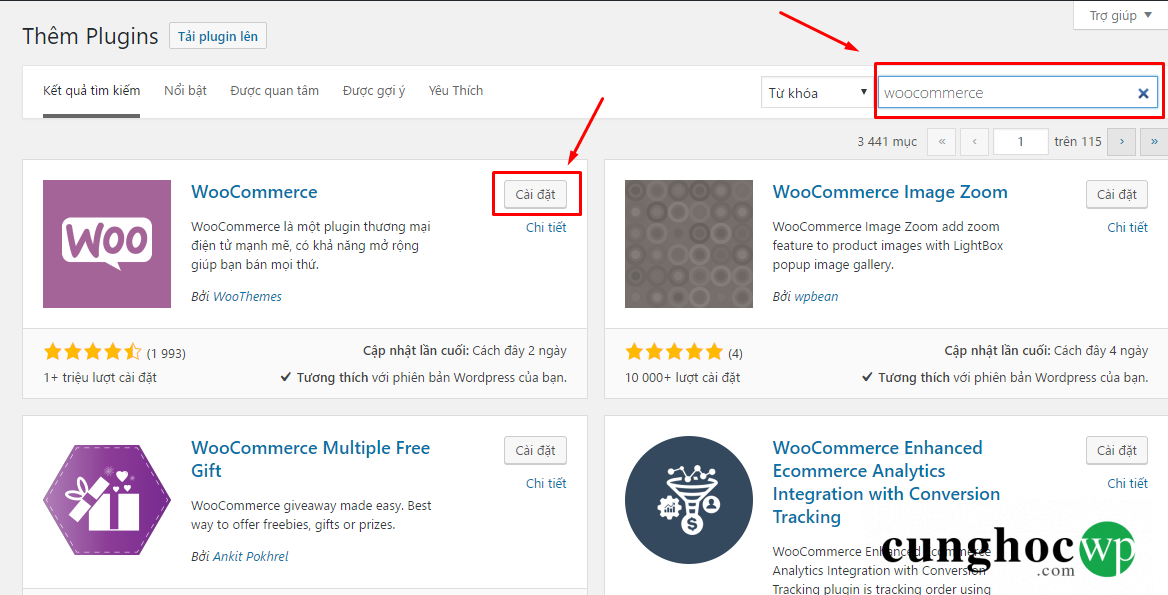This screenshot has height=595, width=1168.
Task: Click WooCommerce's "Cách đây 2 ngày" update text
Action: [x=520, y=351]
